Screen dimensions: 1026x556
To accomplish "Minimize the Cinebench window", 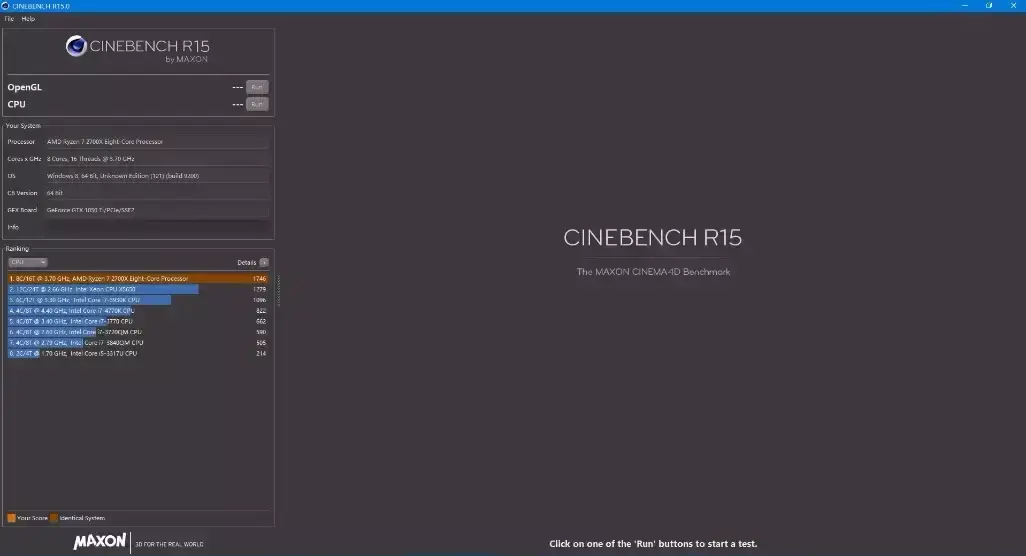I will click(x=964, y=5).
